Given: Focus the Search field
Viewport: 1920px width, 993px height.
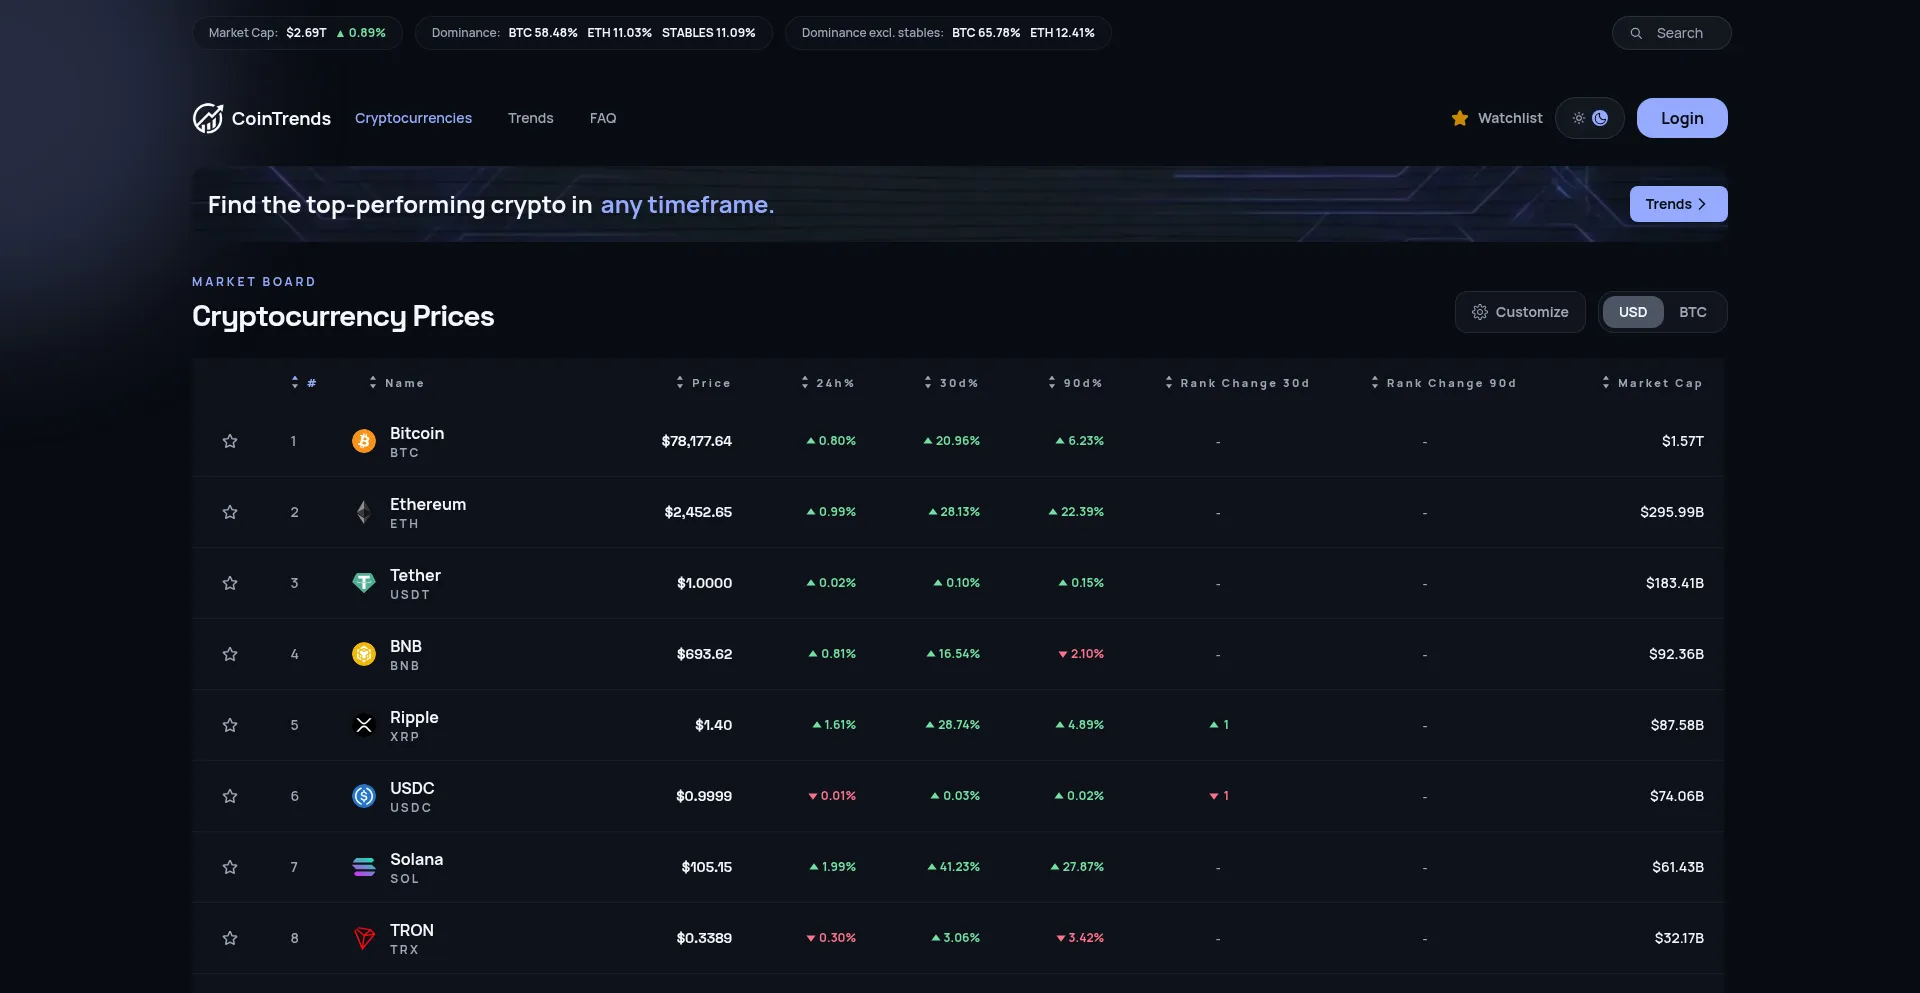Looking at the screenshot, I should [1672, 33].
